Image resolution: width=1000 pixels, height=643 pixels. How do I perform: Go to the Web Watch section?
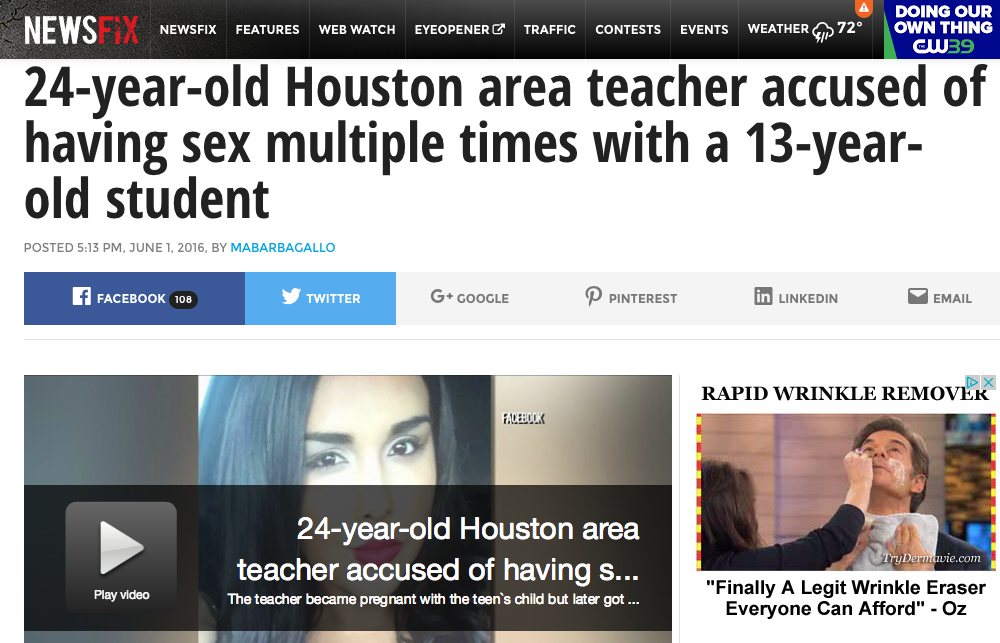[x=357, y=29]
